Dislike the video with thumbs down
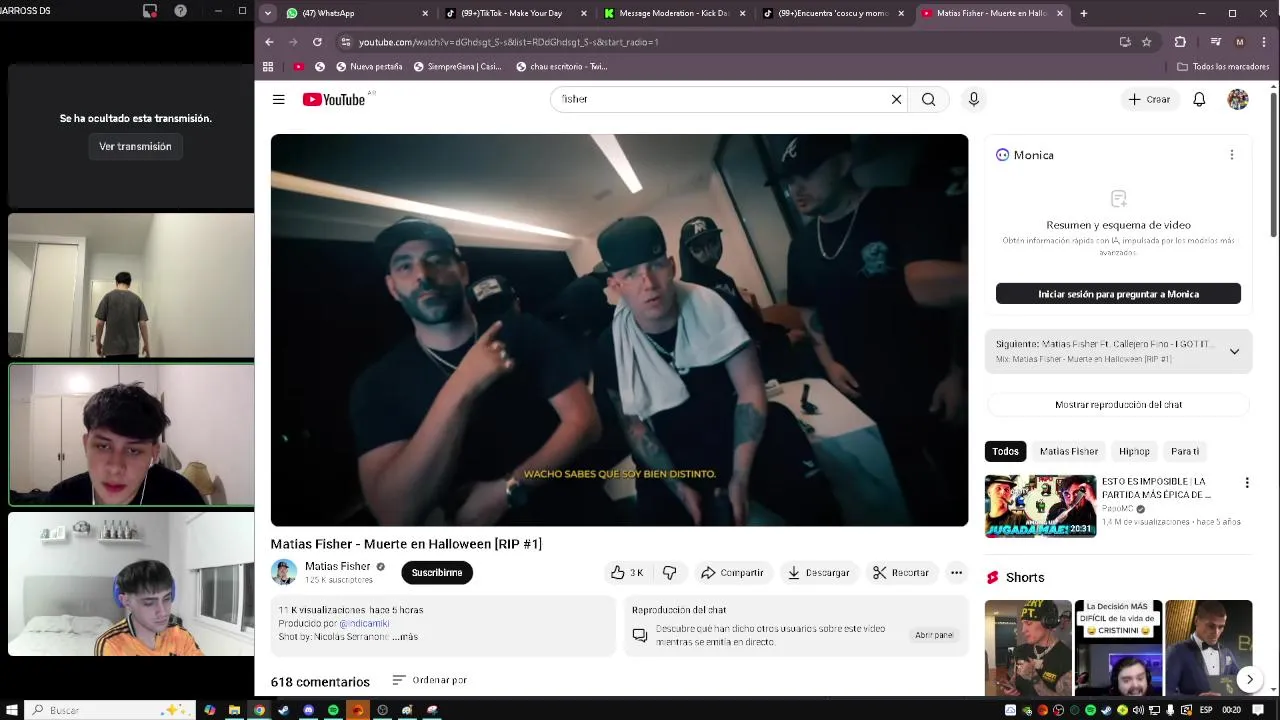This screenshot has height=720, width=1280. (x=669, y=572)
